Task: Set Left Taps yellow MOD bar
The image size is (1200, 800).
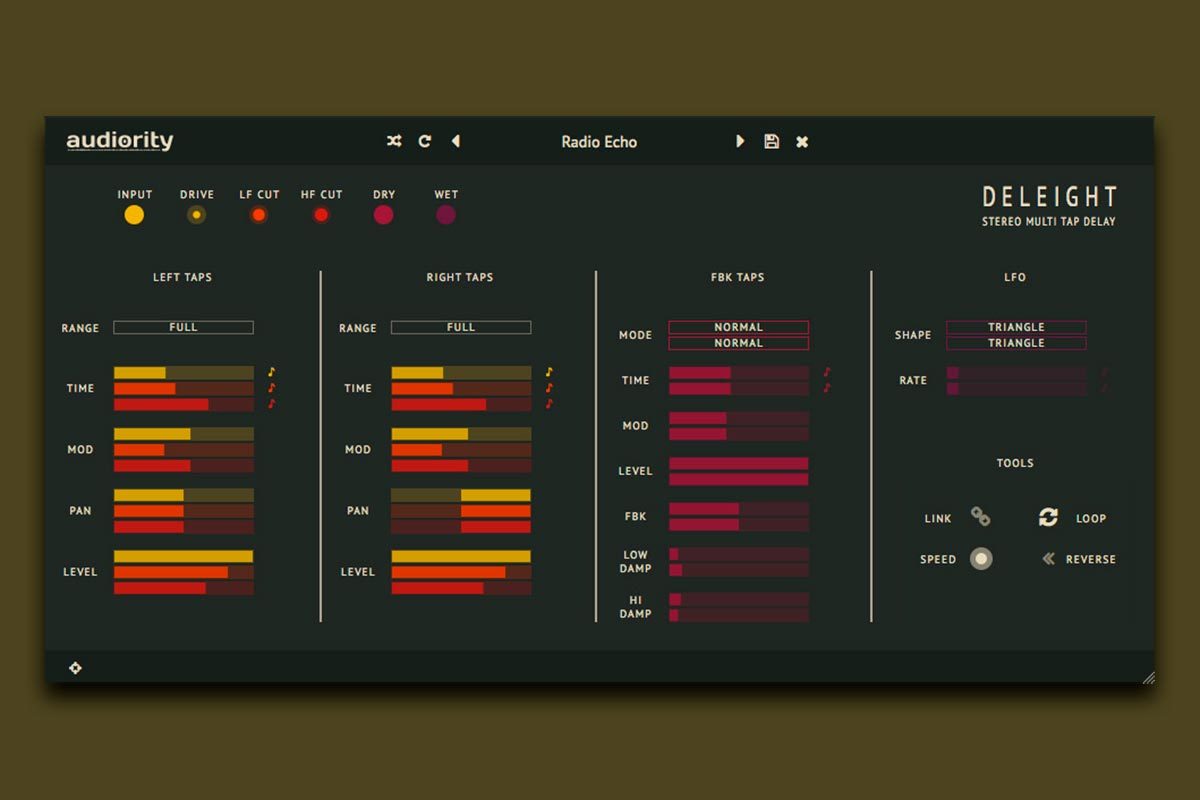Action: [x=183, y=434]
